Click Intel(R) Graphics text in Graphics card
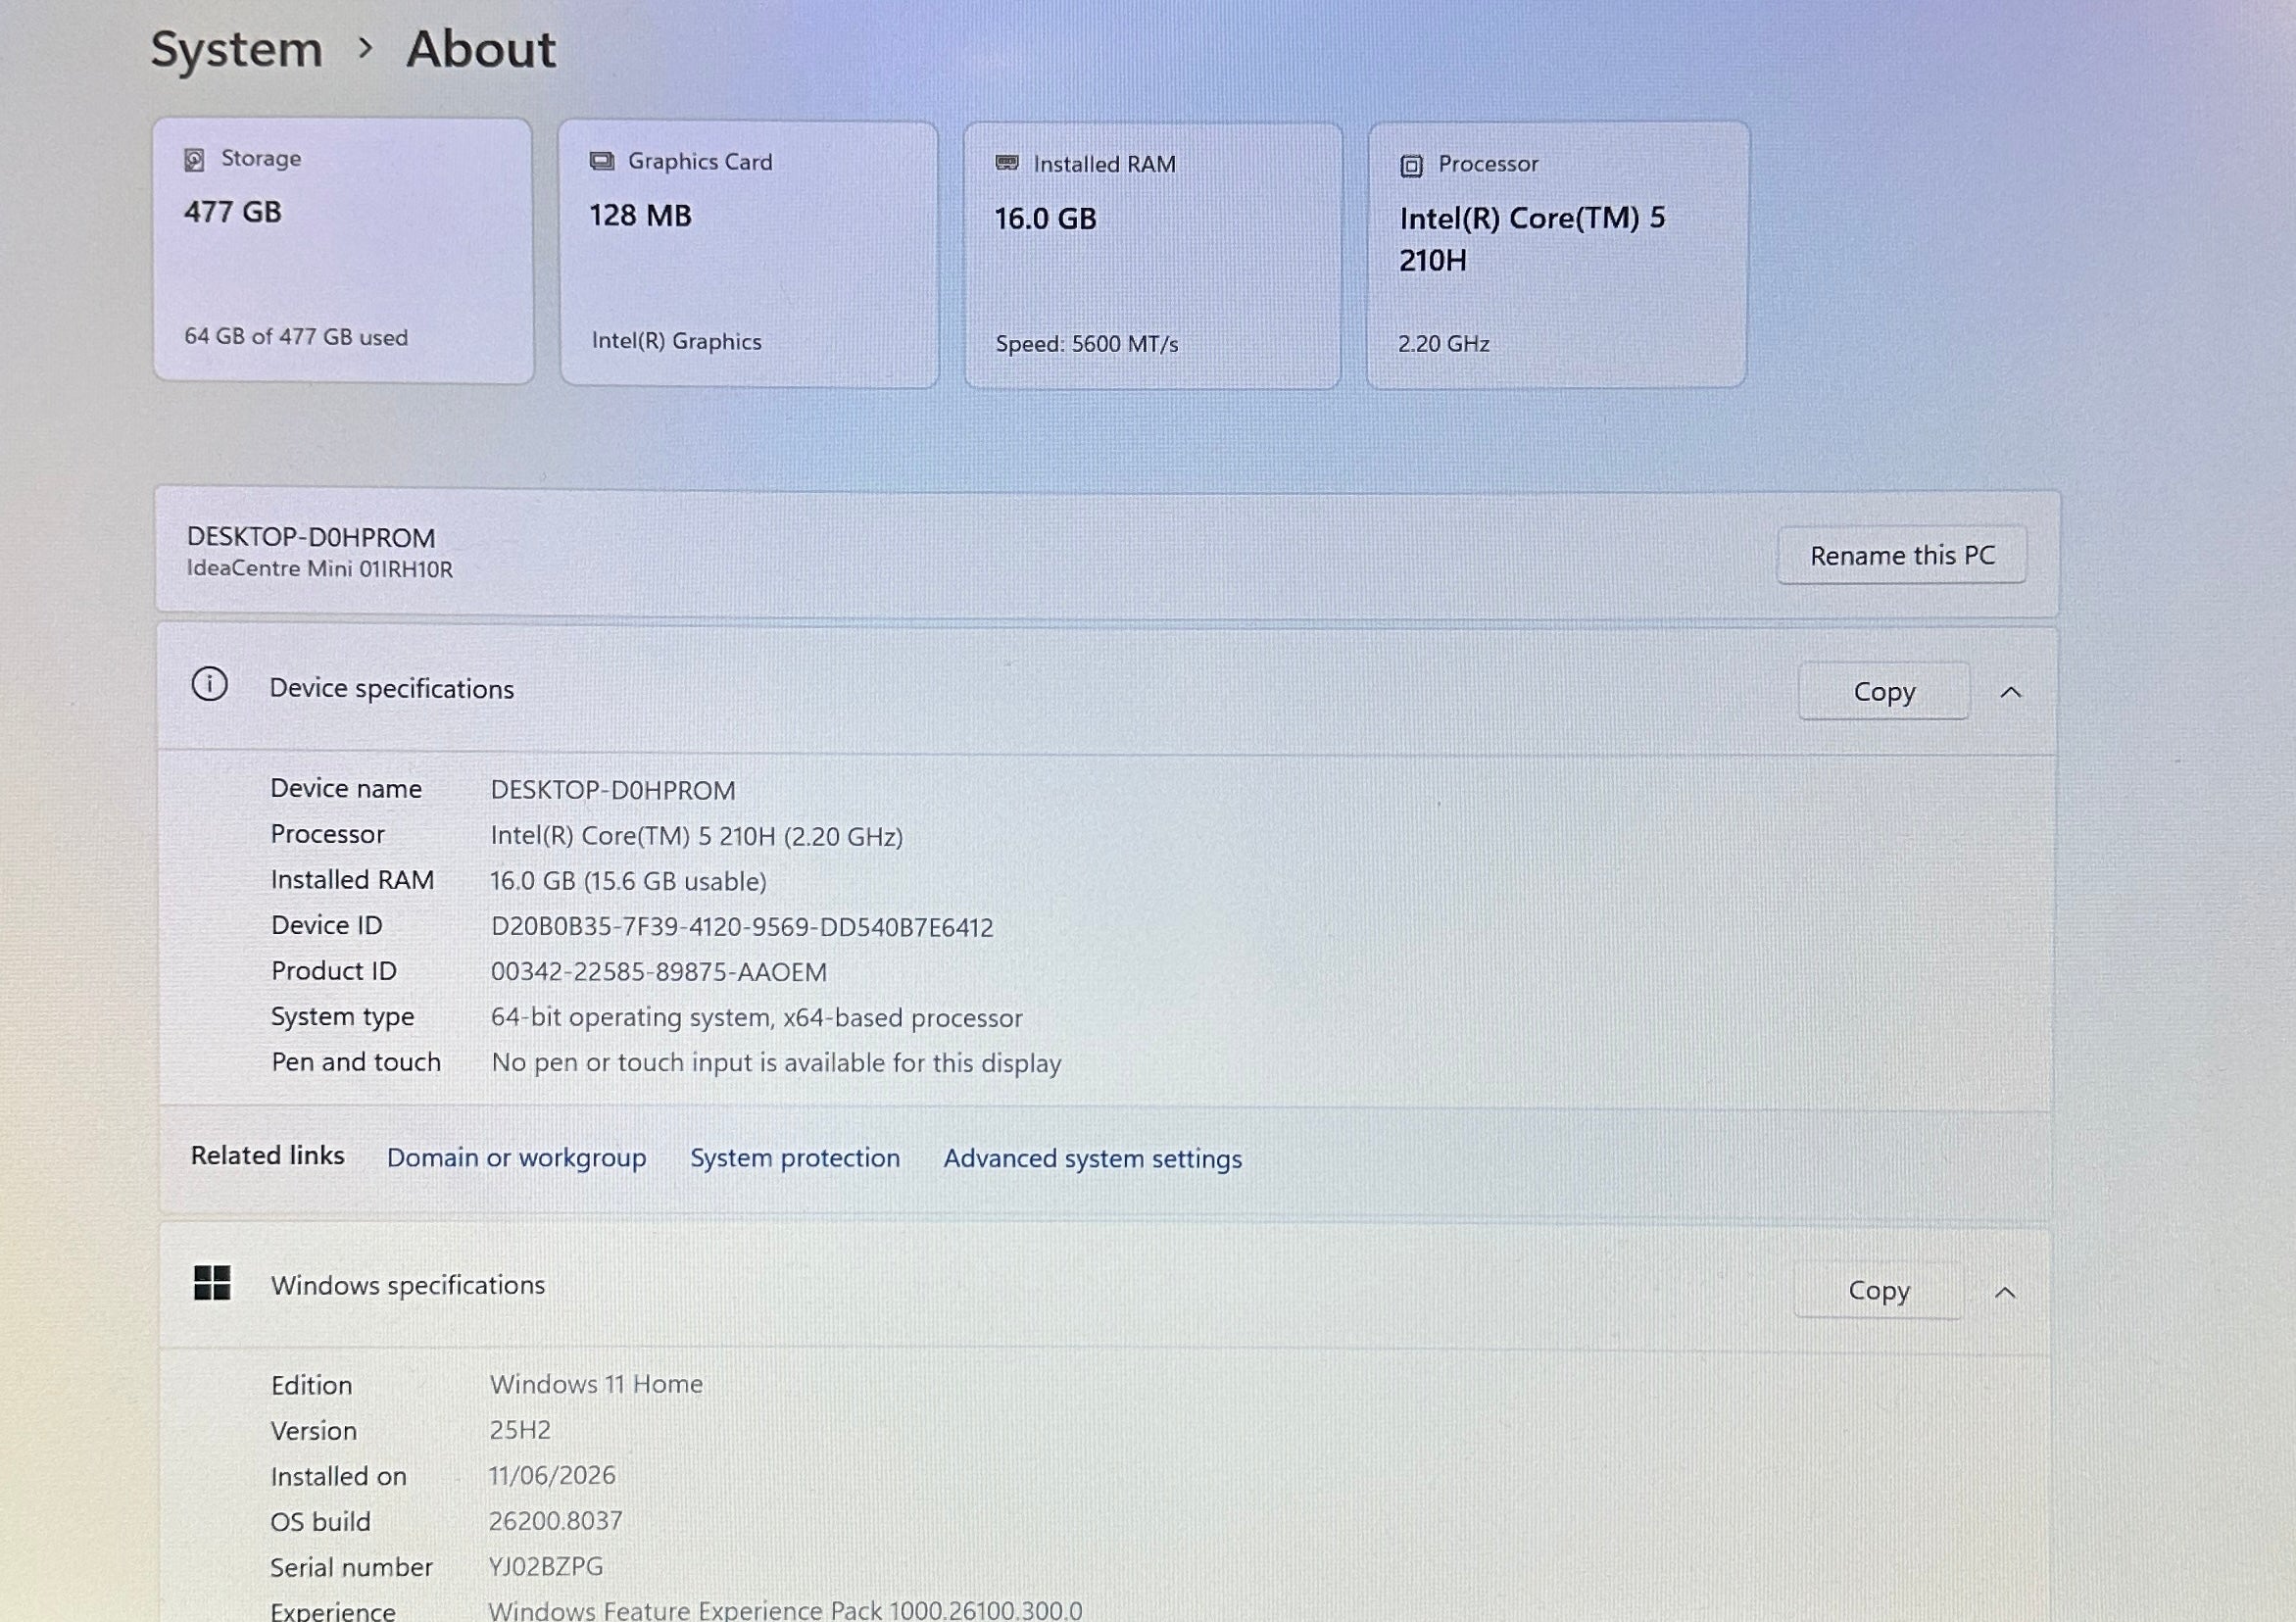Viewport: 2296px width, 1622px height. coord(676,341)
